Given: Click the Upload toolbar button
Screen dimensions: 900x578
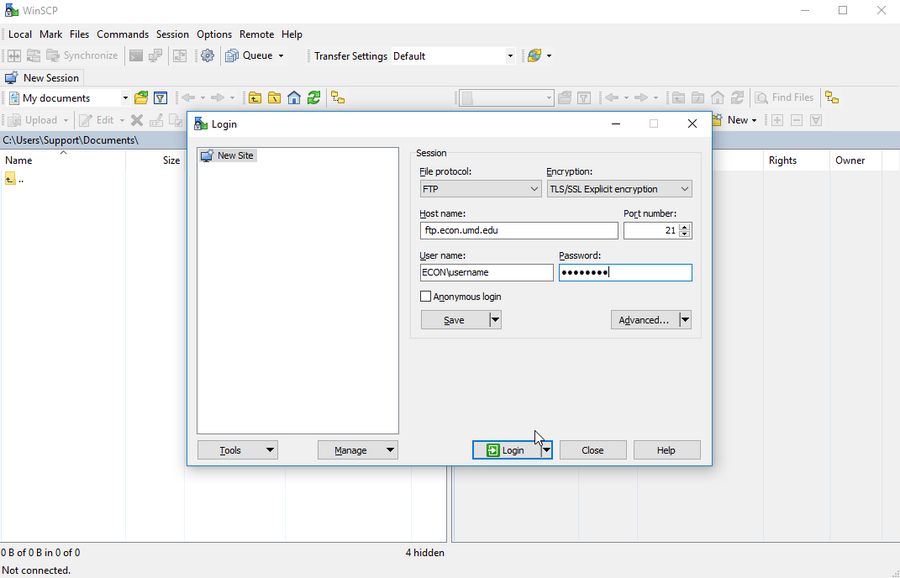Looking at the screenshot, I should coord(33,120).
